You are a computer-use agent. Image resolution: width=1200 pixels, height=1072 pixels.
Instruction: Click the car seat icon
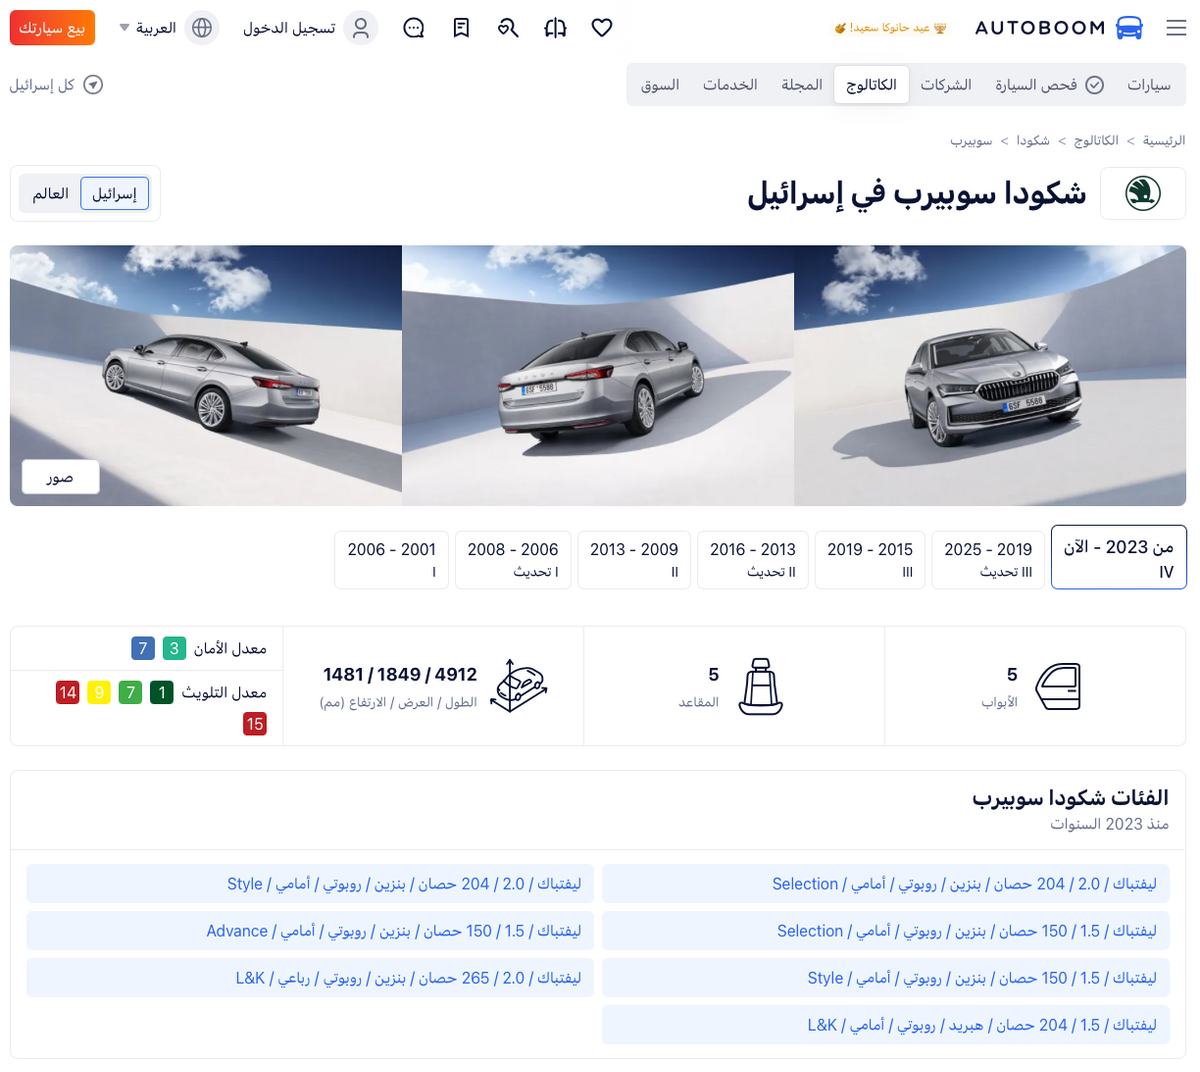point(761,687)
